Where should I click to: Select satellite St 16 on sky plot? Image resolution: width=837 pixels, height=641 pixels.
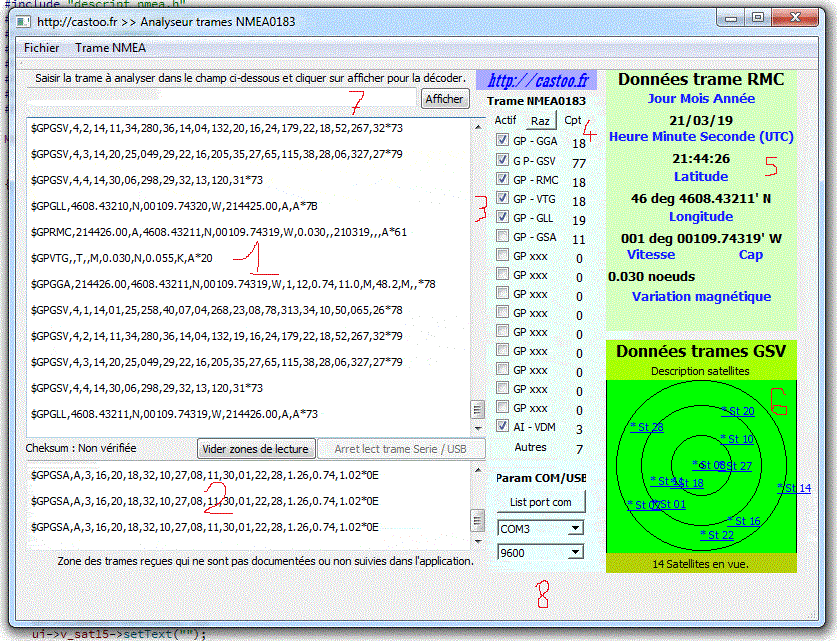tap(744, 521)
